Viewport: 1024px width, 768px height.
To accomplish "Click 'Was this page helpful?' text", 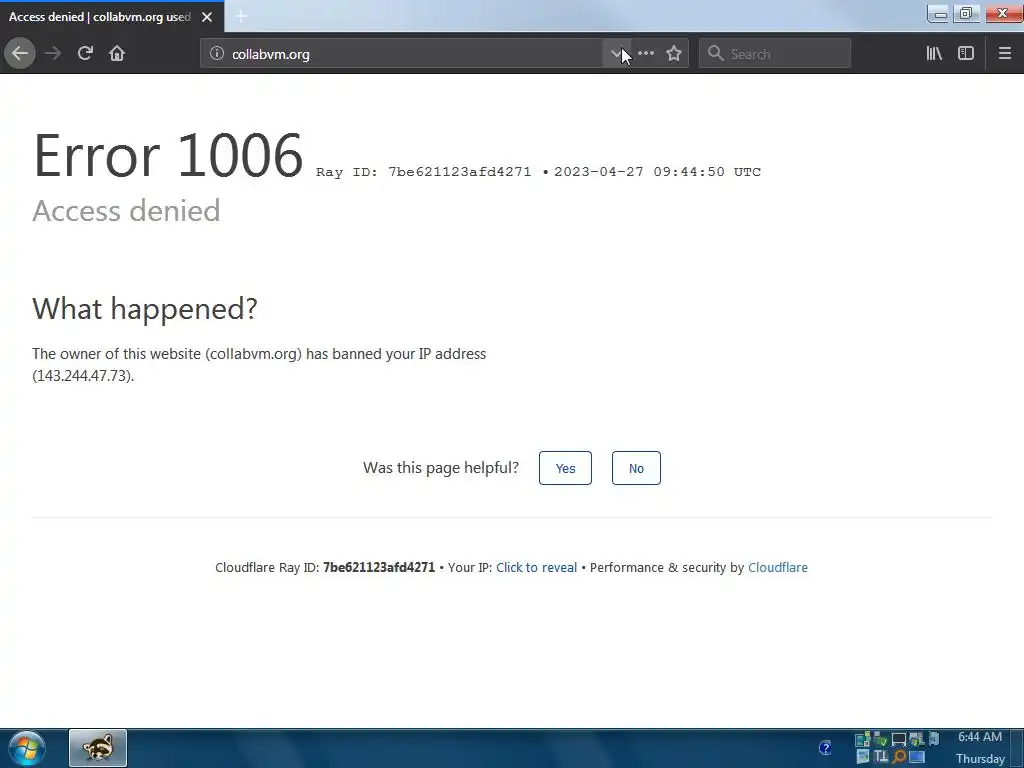I will (441, 468).
